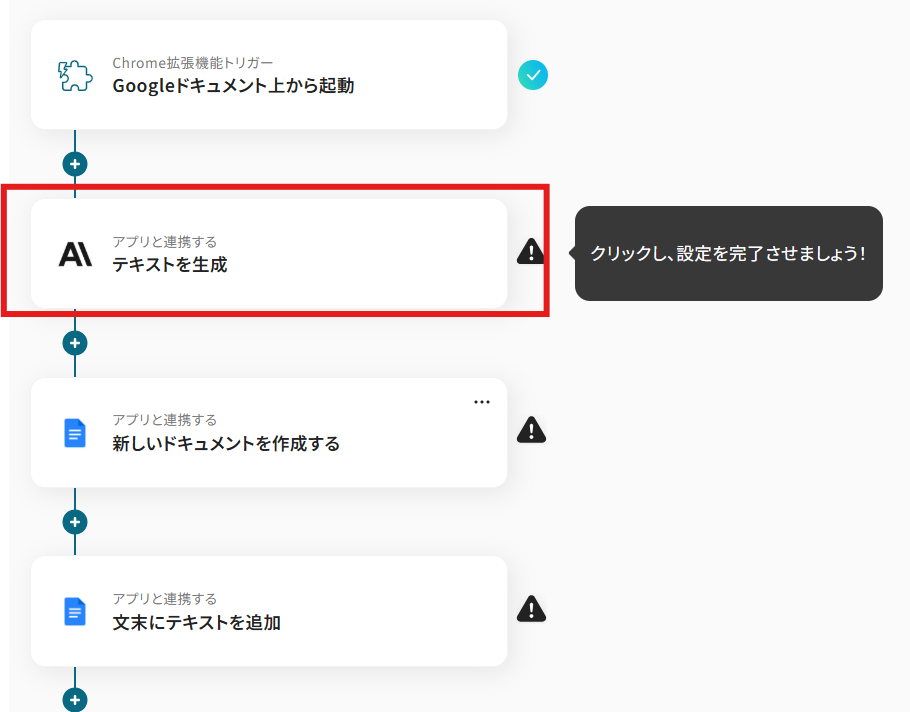Add a step below the Chrome trigger
The height and width of the screenshot is (712, 910).
(75, 163)
